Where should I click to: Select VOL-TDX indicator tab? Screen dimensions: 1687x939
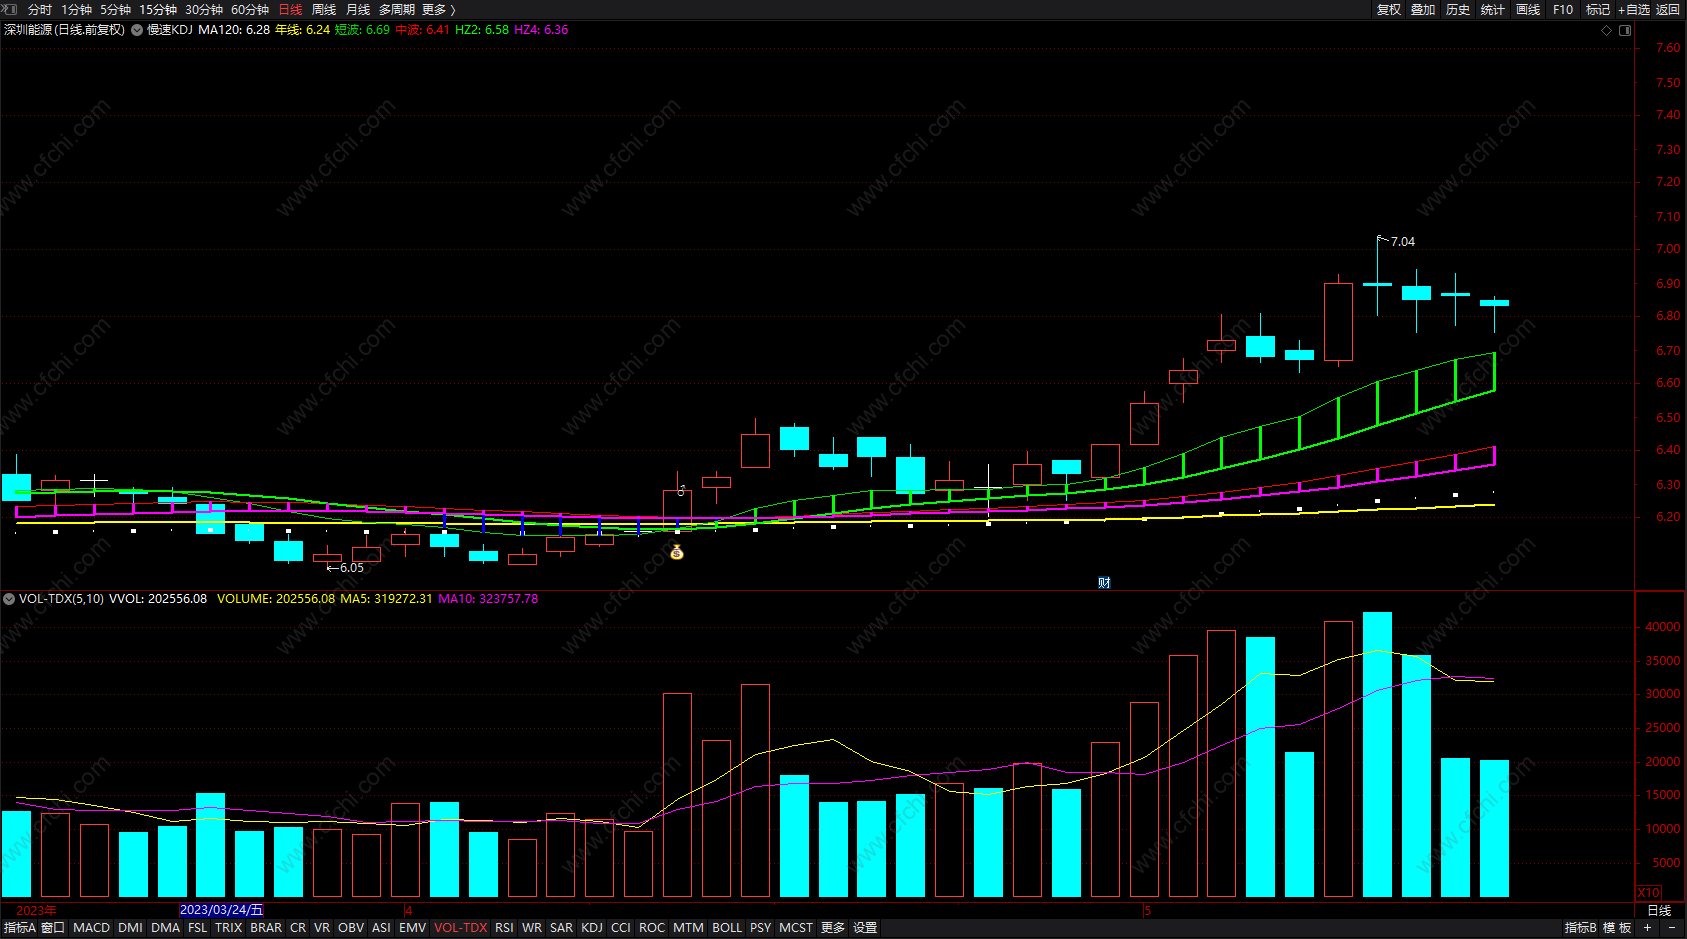click(461, 928)
